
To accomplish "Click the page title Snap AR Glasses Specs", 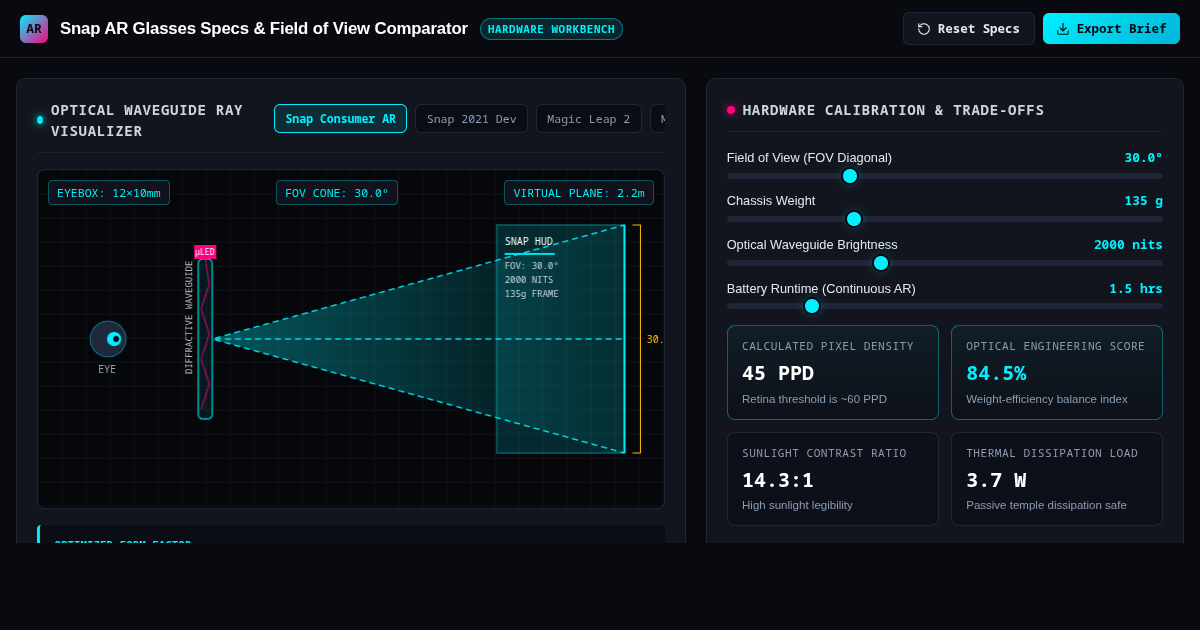I will [x=264, y=29].
